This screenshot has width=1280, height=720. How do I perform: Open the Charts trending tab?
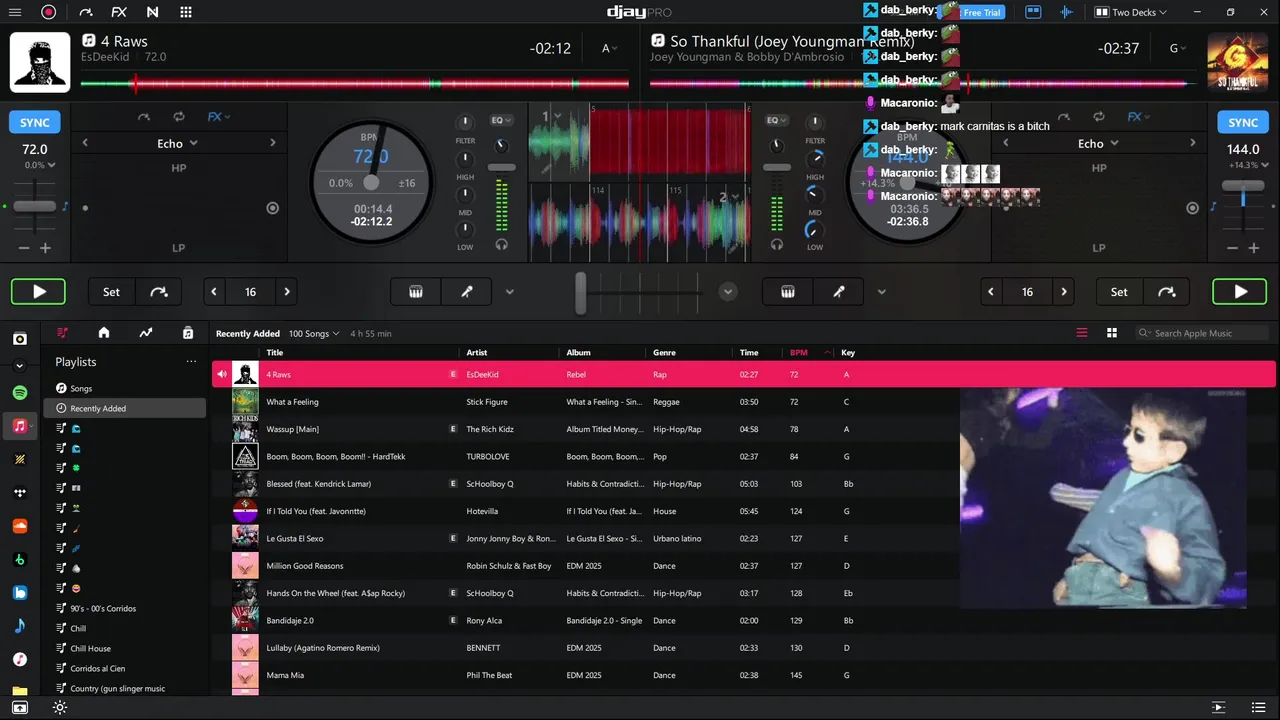[146, 333]
